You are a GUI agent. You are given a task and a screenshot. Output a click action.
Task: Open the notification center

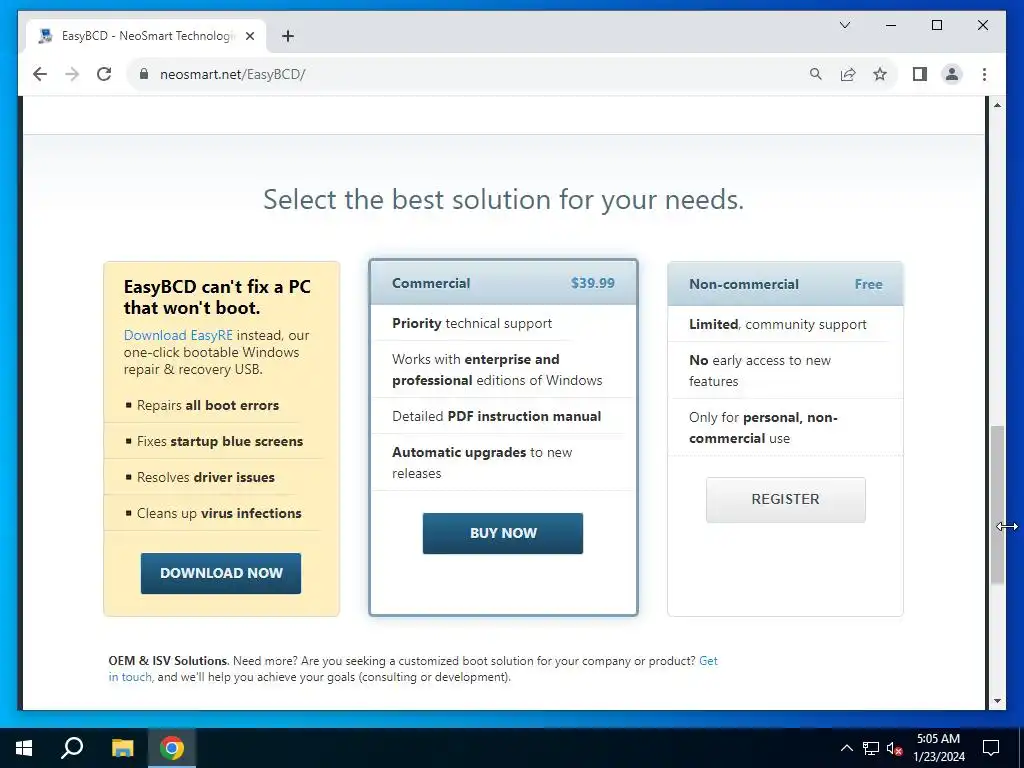pyautogui.click(x=991, y=748)
